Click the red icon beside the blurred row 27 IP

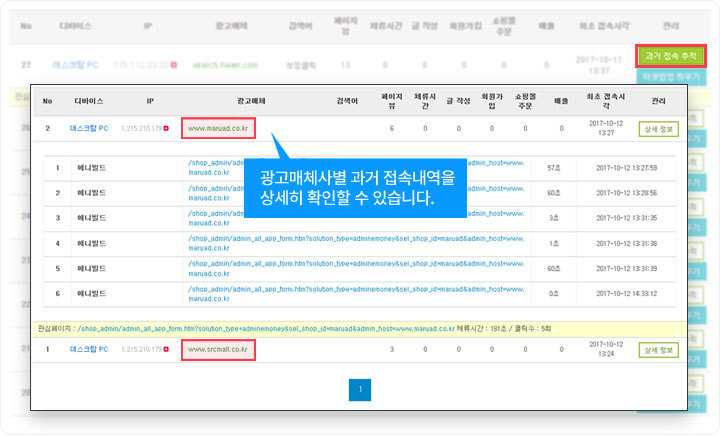174,65
